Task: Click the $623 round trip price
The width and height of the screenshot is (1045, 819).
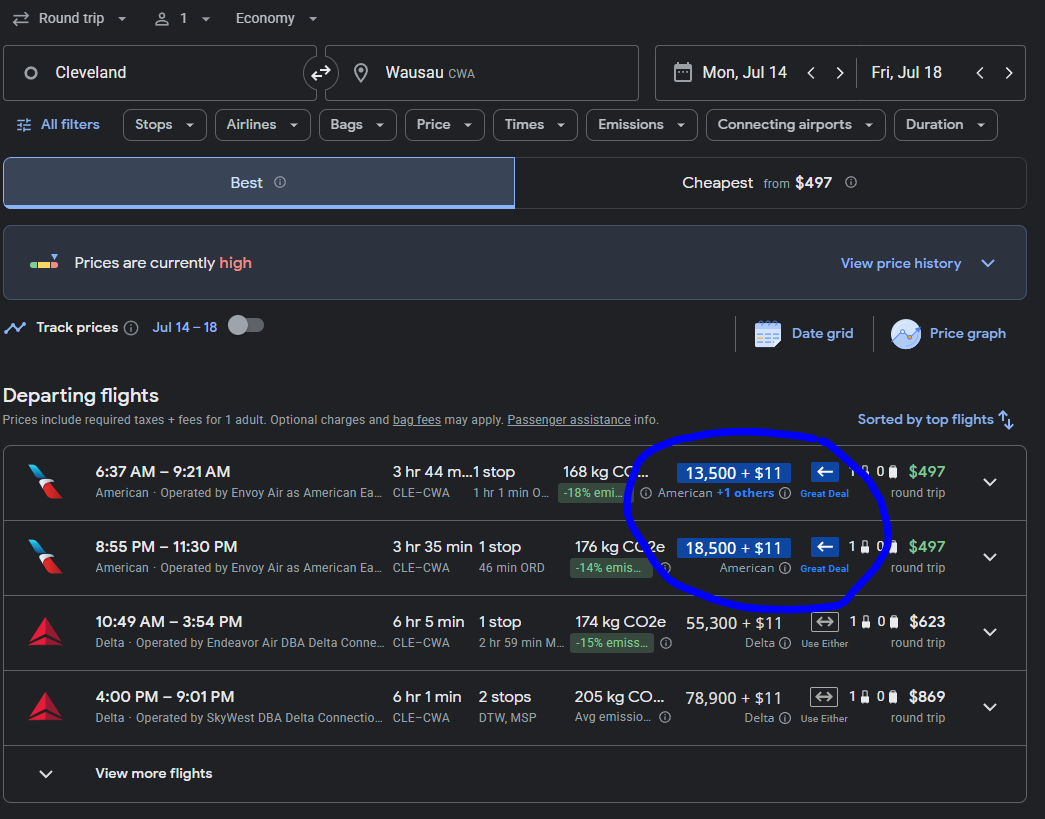Action: 927,622
